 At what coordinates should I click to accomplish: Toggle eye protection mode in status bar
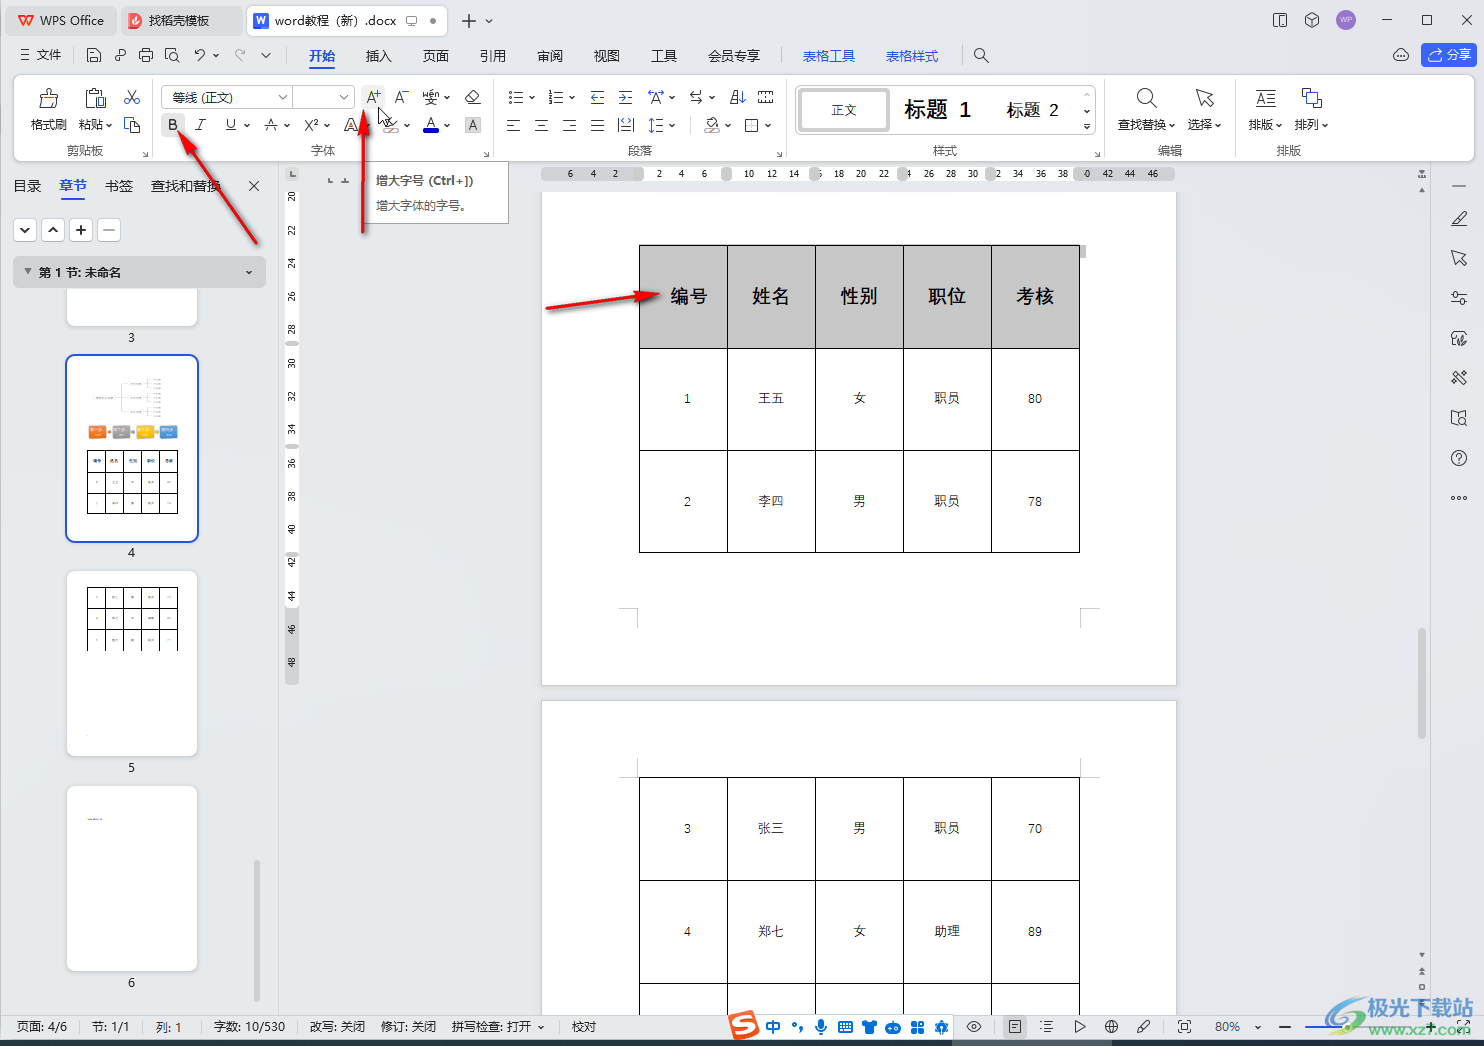[x=974, y=1027]
